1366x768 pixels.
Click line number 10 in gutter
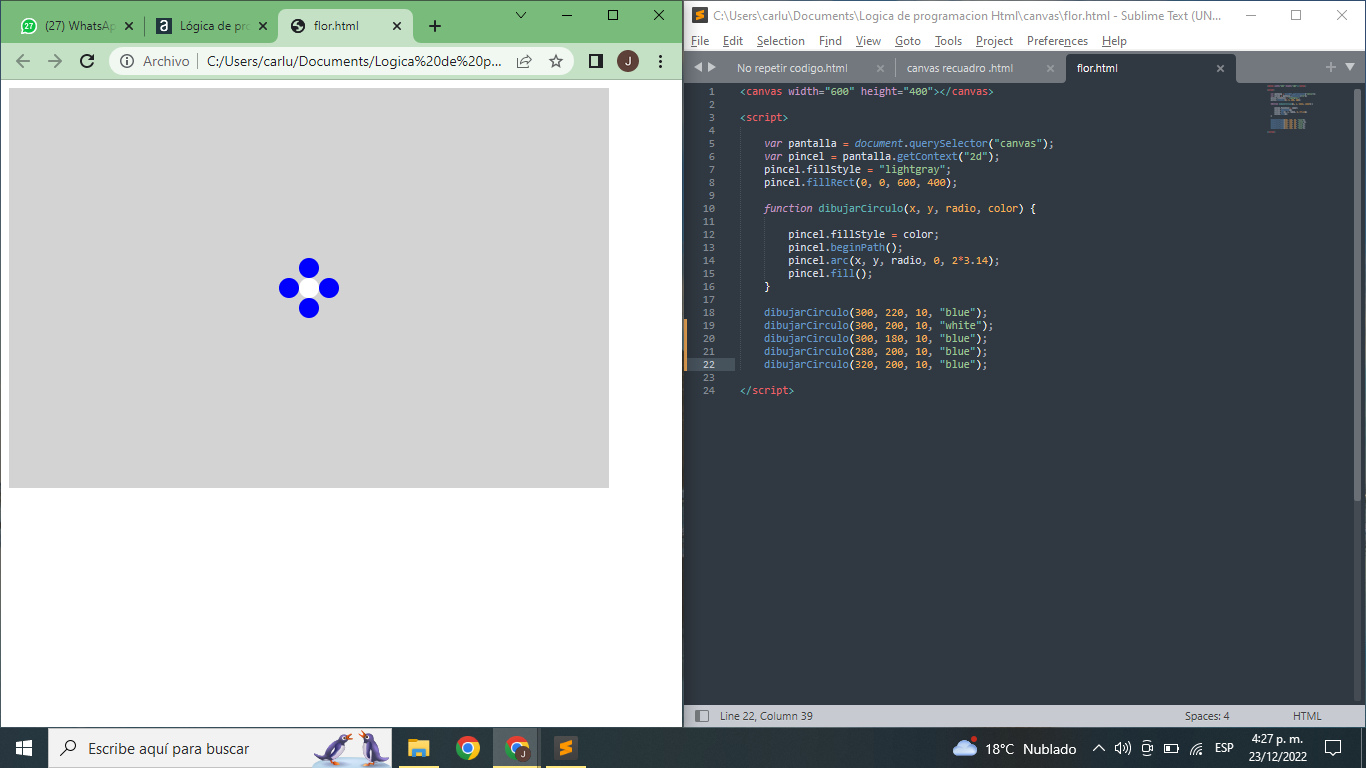[x=709, y=208]
